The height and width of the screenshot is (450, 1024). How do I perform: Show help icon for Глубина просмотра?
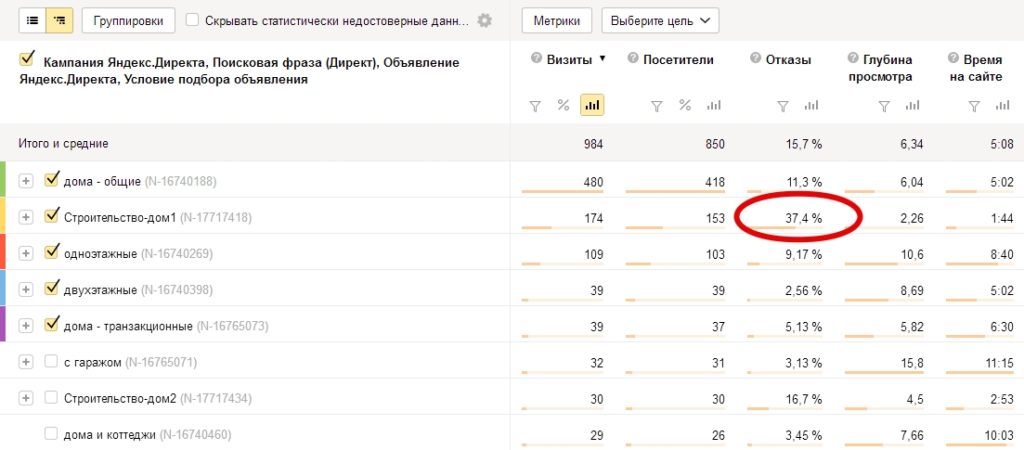coord(853,59)
